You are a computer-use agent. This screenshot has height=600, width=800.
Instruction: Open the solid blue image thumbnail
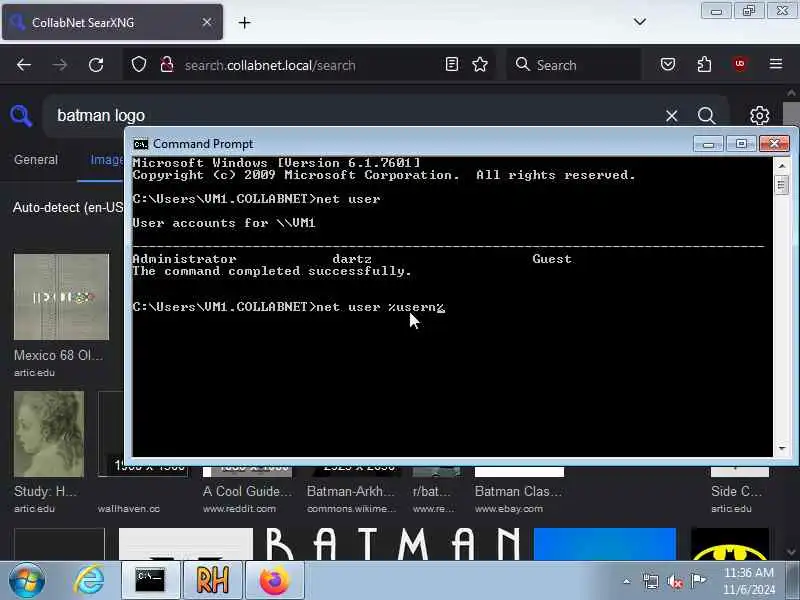tap(605, 544)
